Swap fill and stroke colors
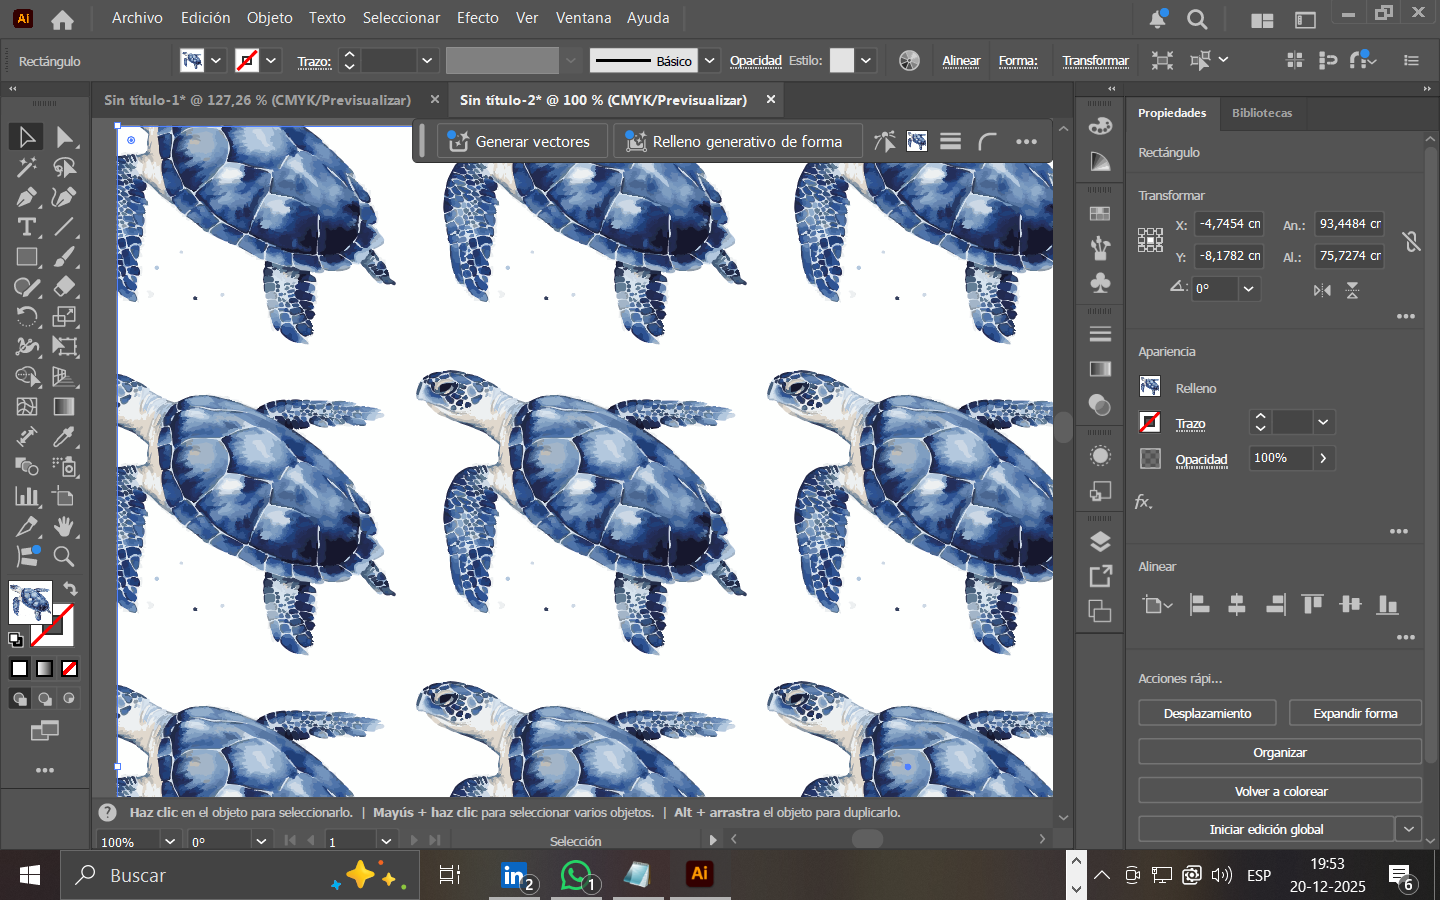 pyautogui.click(x=70, y=589)
